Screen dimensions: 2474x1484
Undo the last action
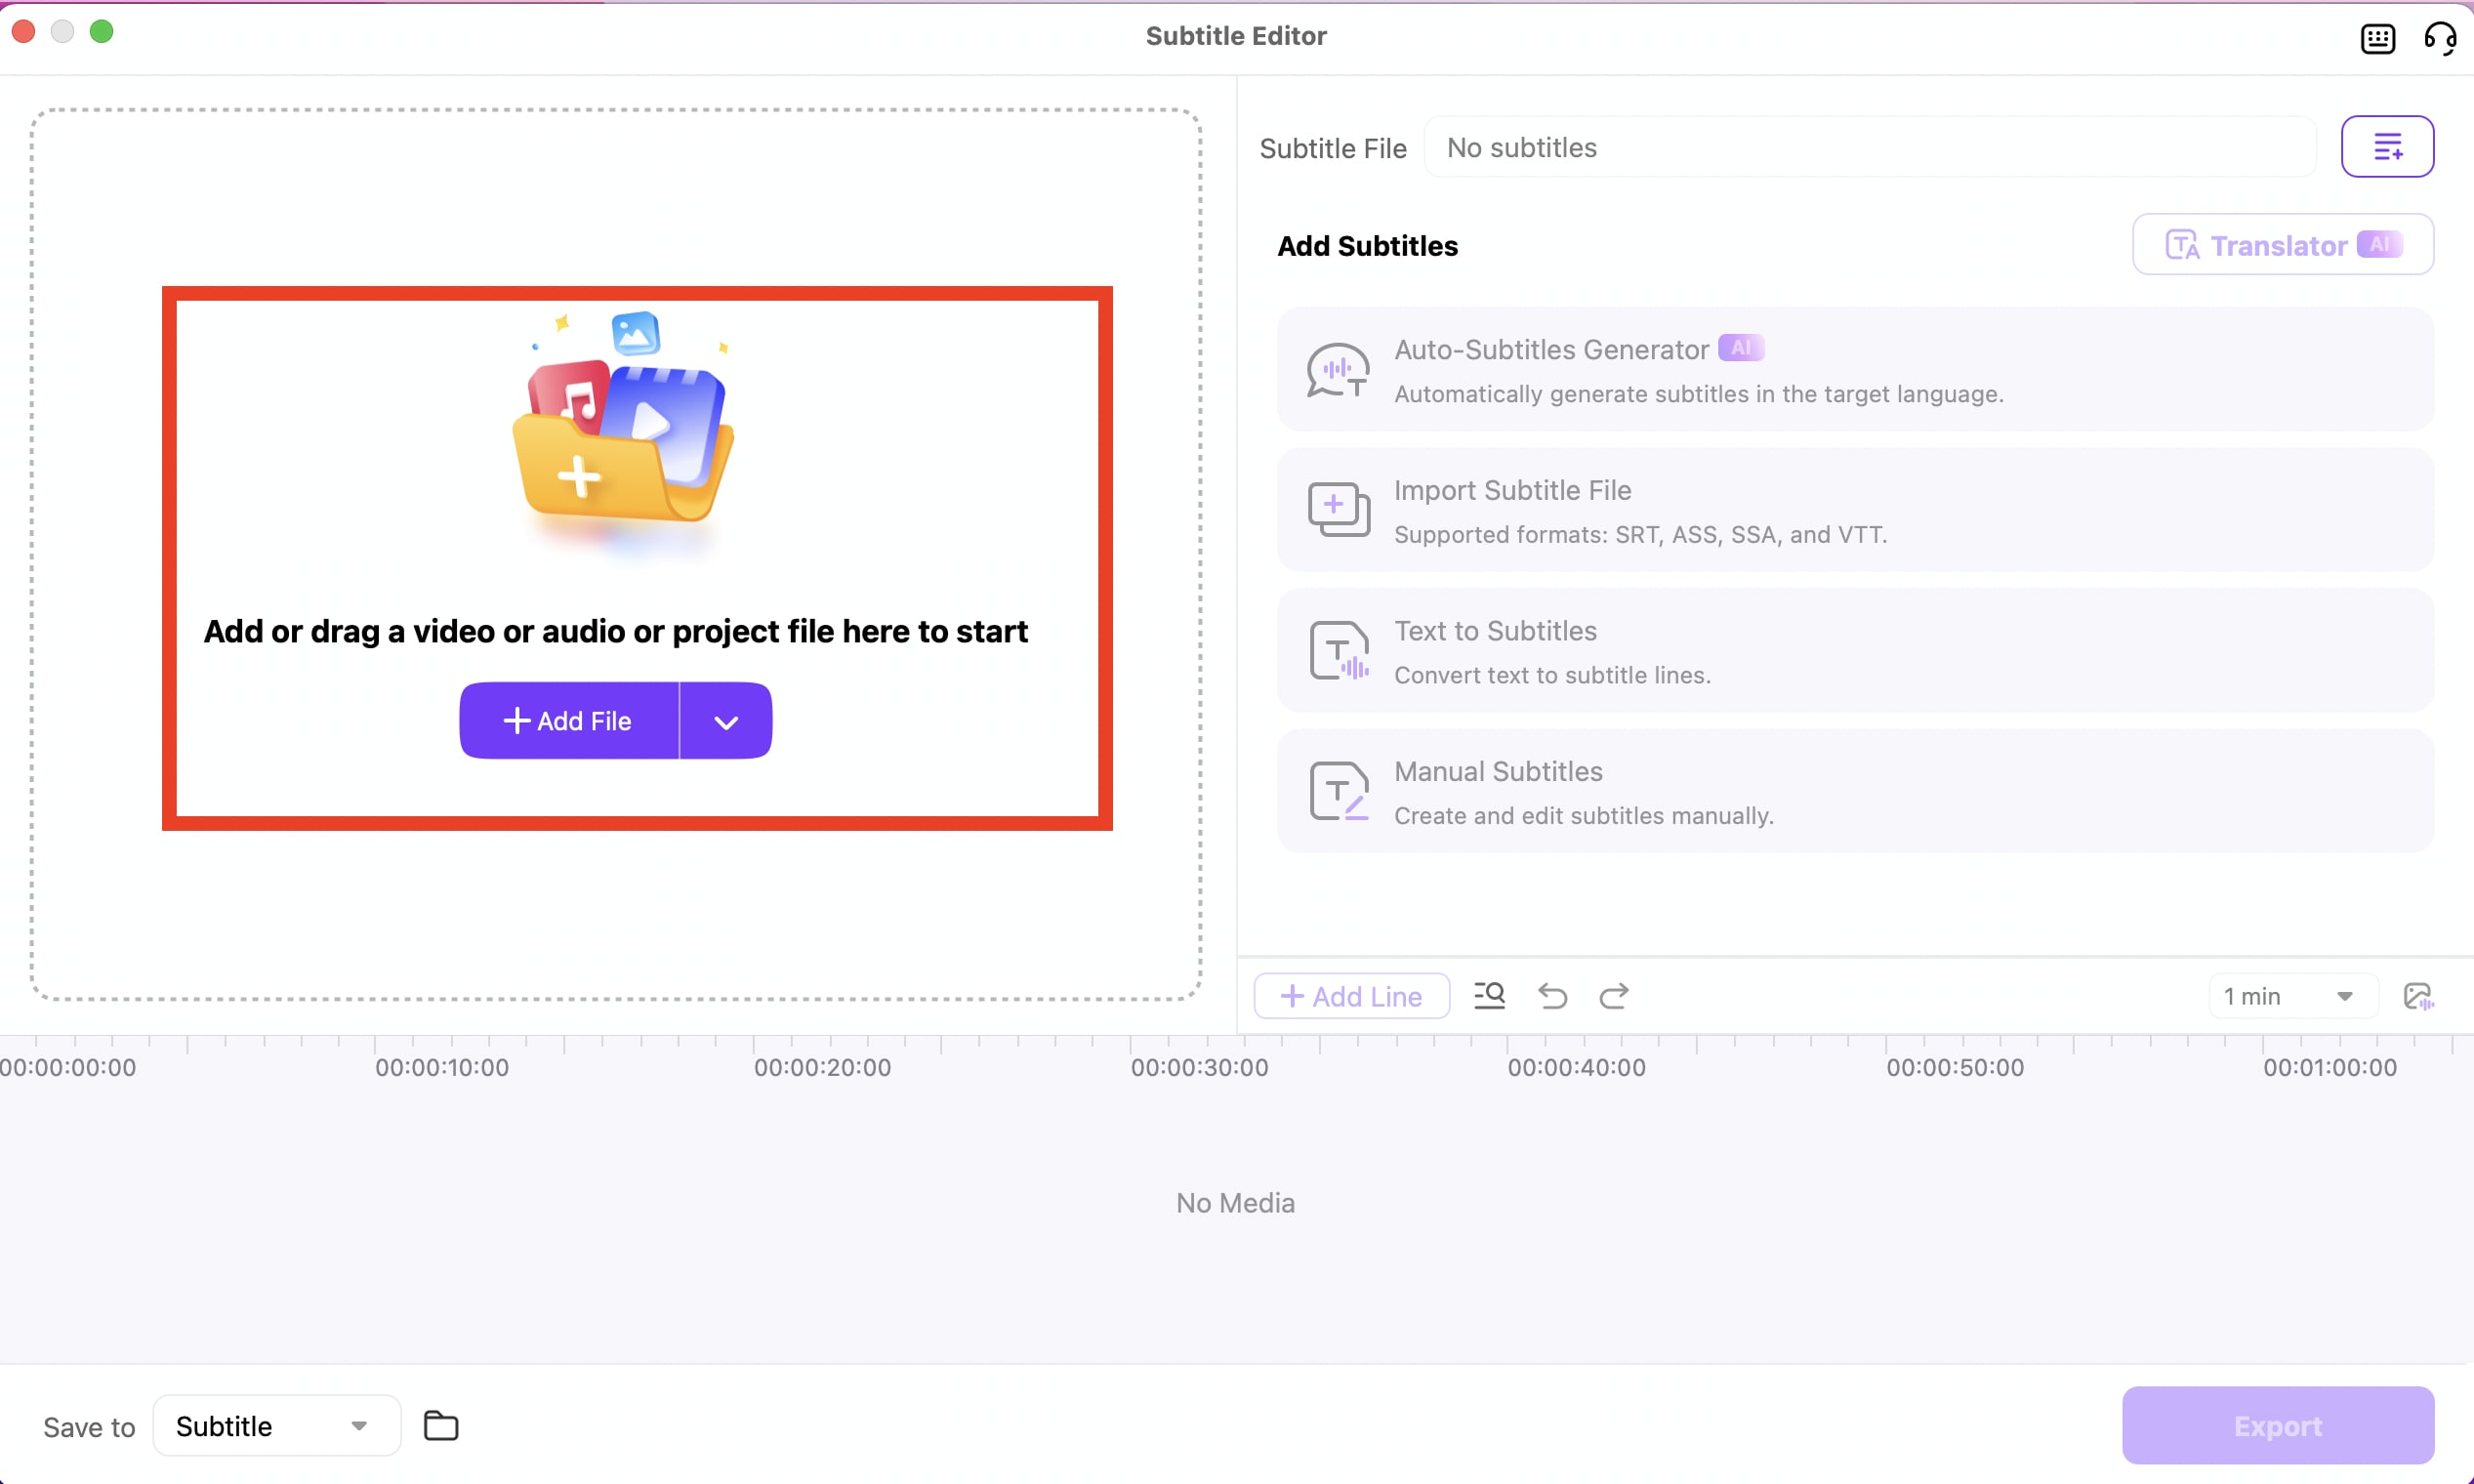point(1551,995)
